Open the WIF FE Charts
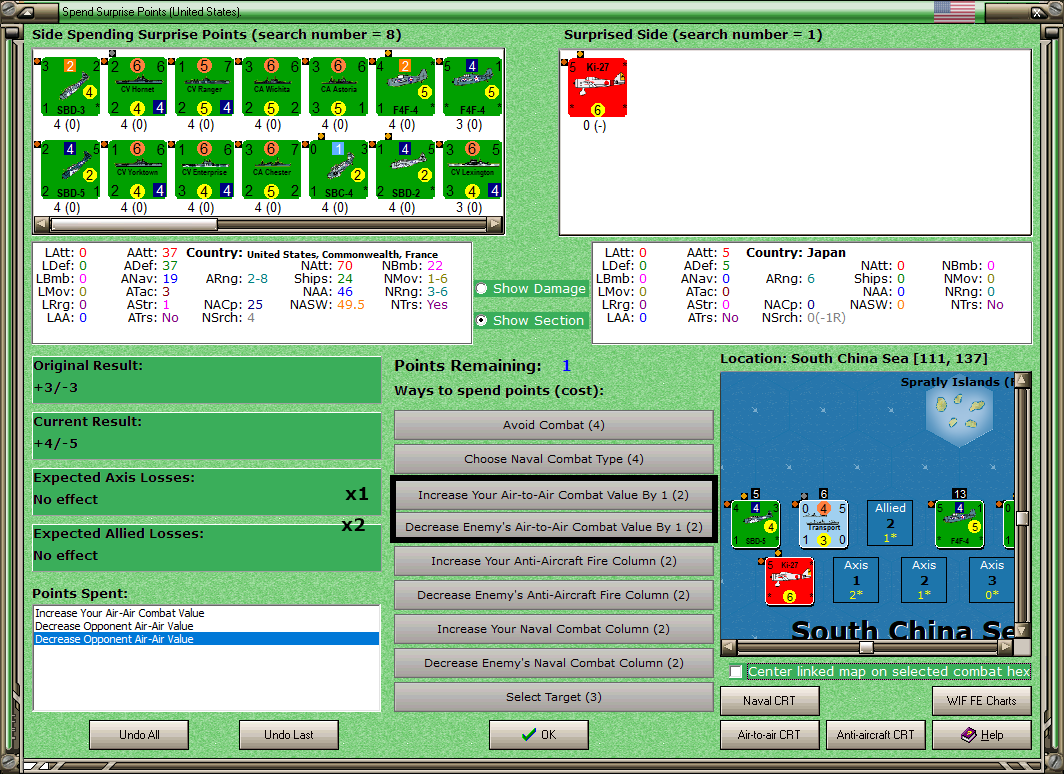This screenshot has width=1064, height=774. point(982,701)
